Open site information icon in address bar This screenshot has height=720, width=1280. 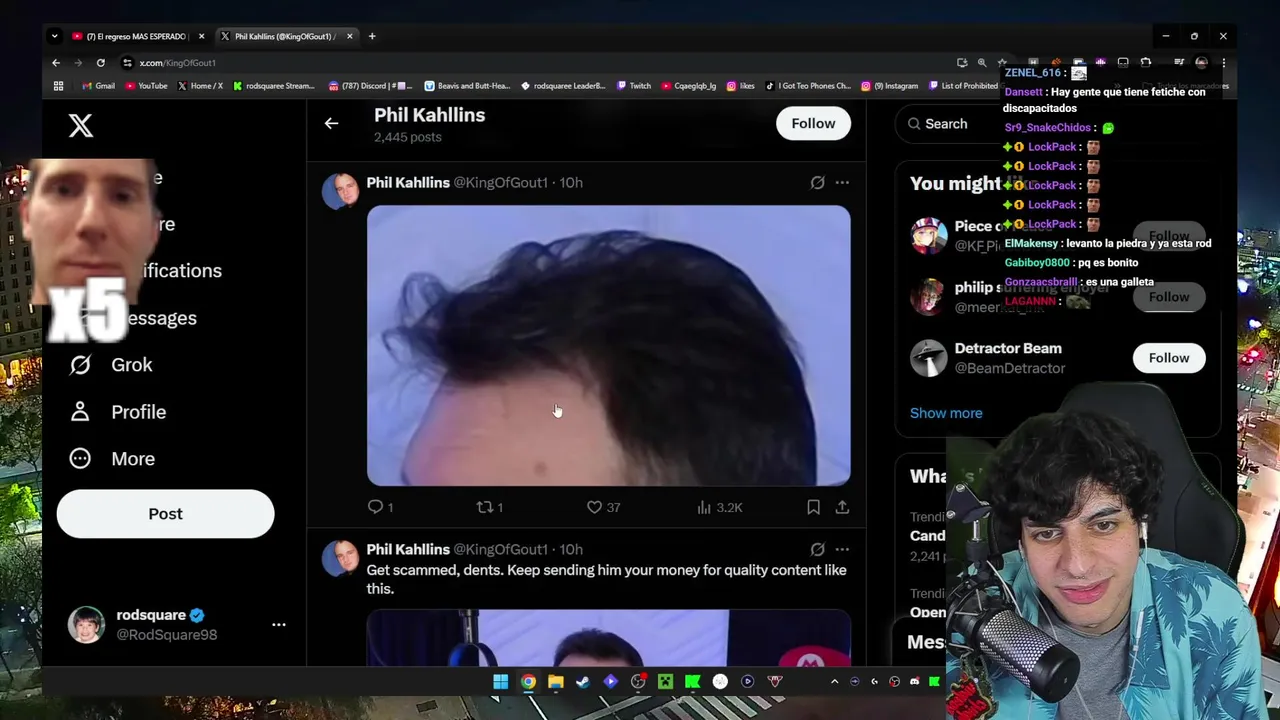tap(127, 62)
